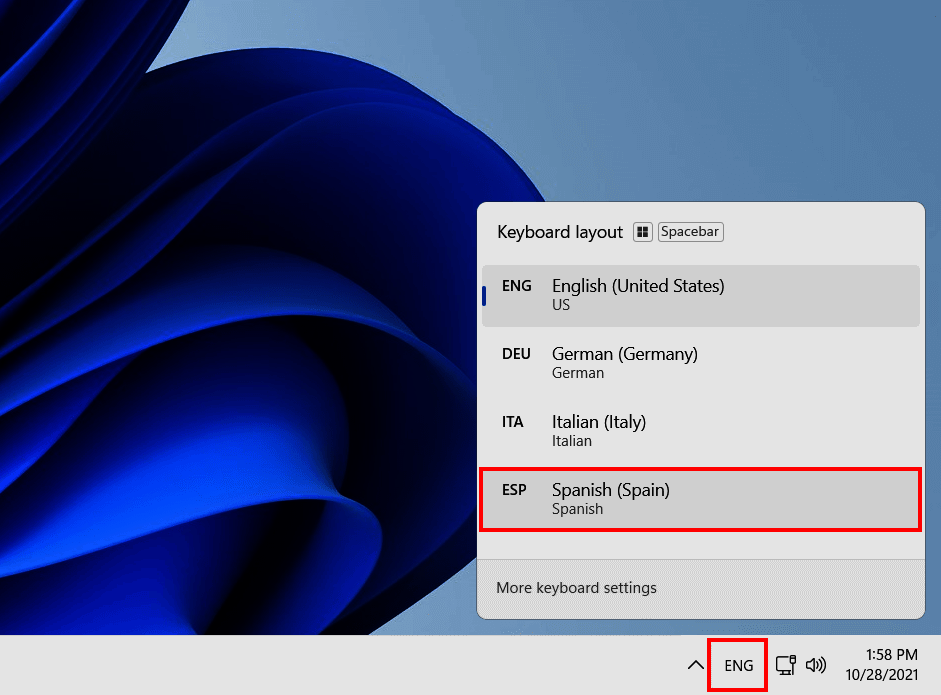Expand hidden icons using the taskbar chevron

pos(695,664)
